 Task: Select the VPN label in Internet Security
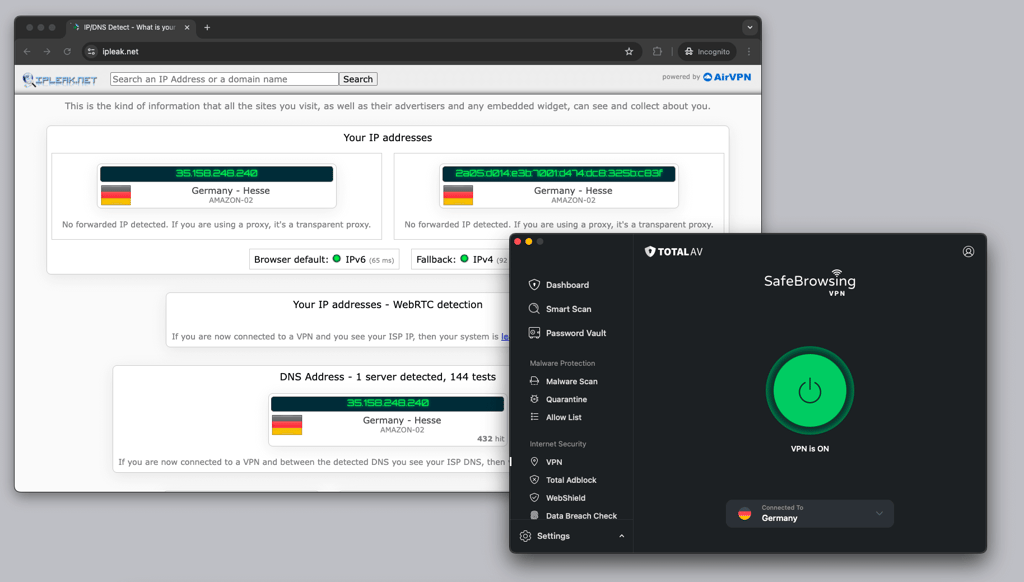point(554,462)
